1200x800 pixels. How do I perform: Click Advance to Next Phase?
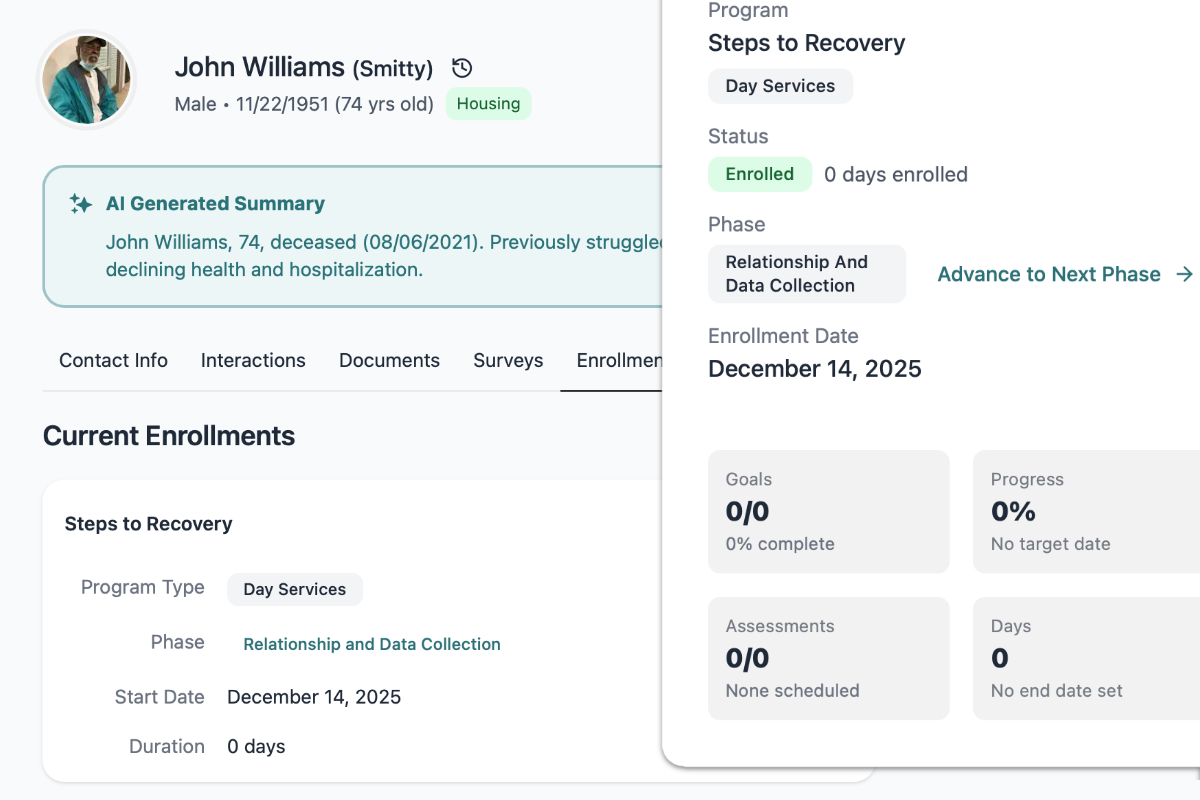click(1048, 274)
